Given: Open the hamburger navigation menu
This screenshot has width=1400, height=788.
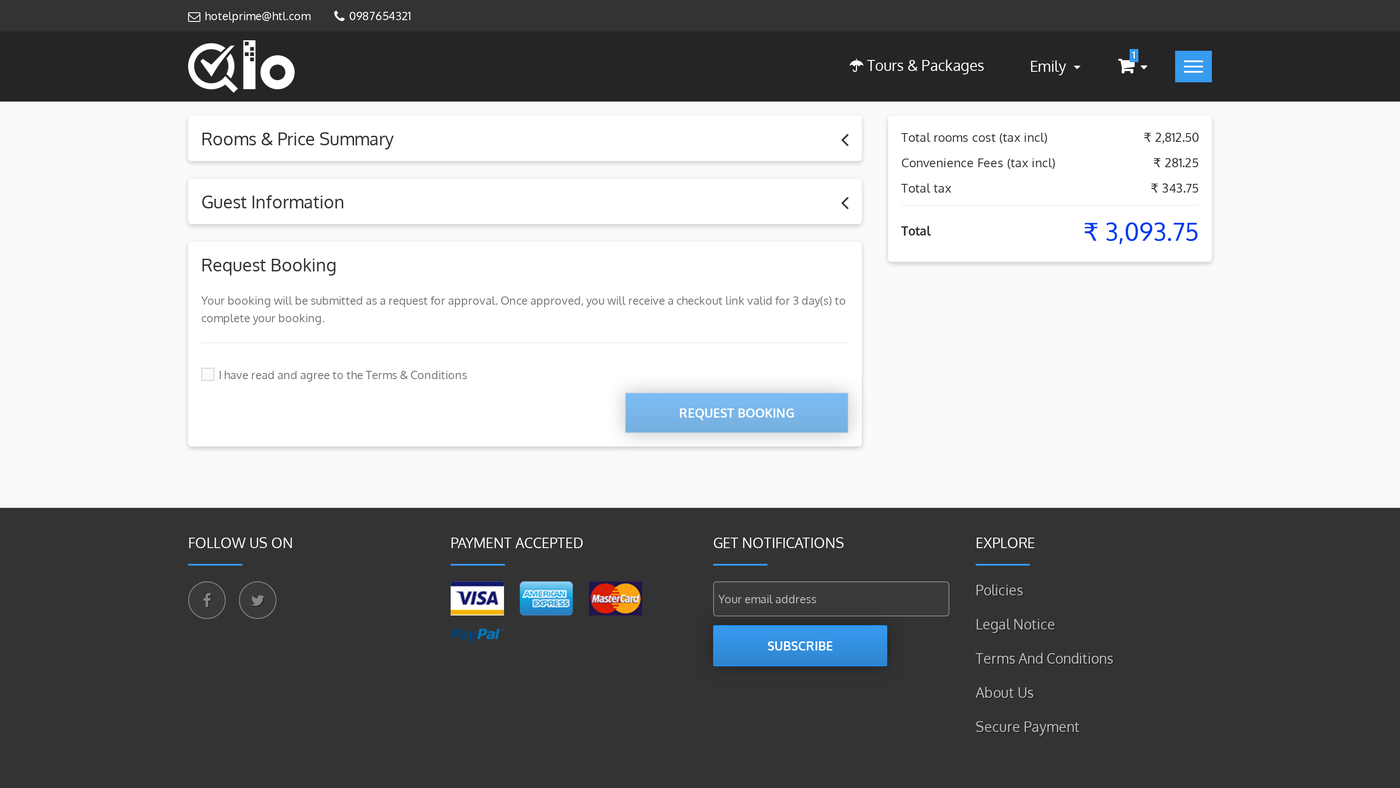Looking at the screenshot, I should click(x=1193, y=66).
